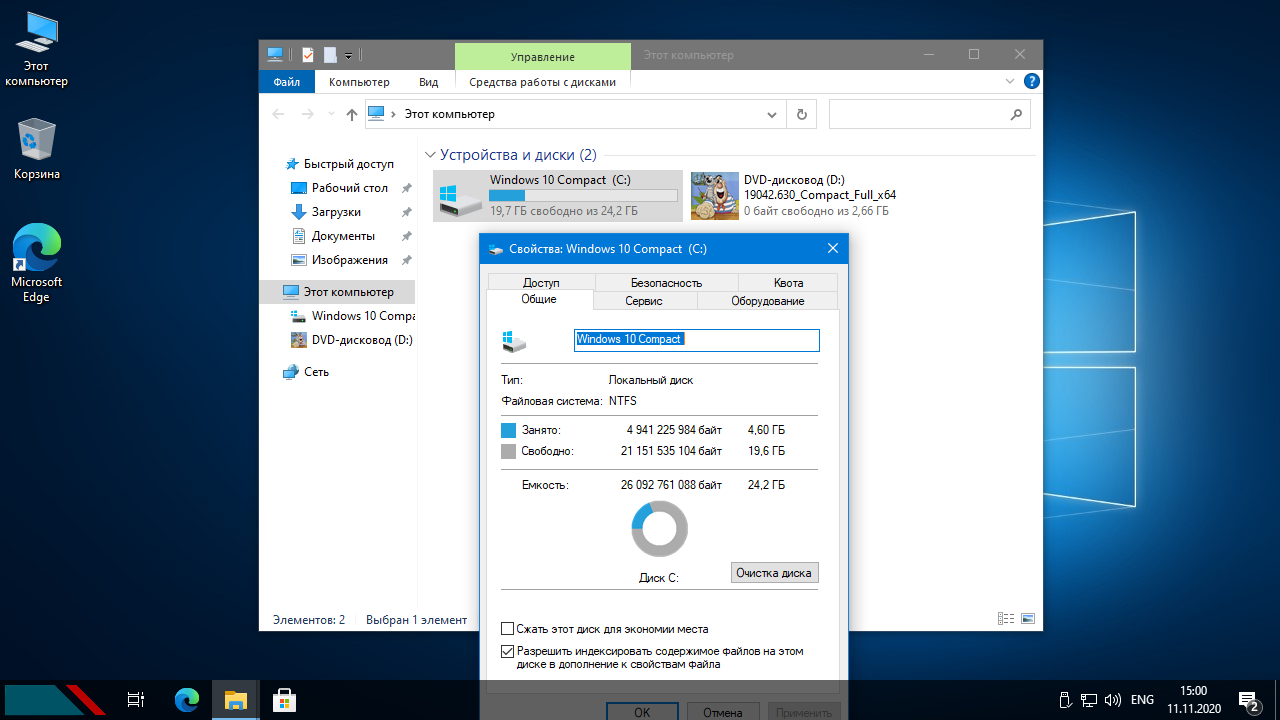Select the Microsoft Edge desktop shortcut

click(37, 264)
